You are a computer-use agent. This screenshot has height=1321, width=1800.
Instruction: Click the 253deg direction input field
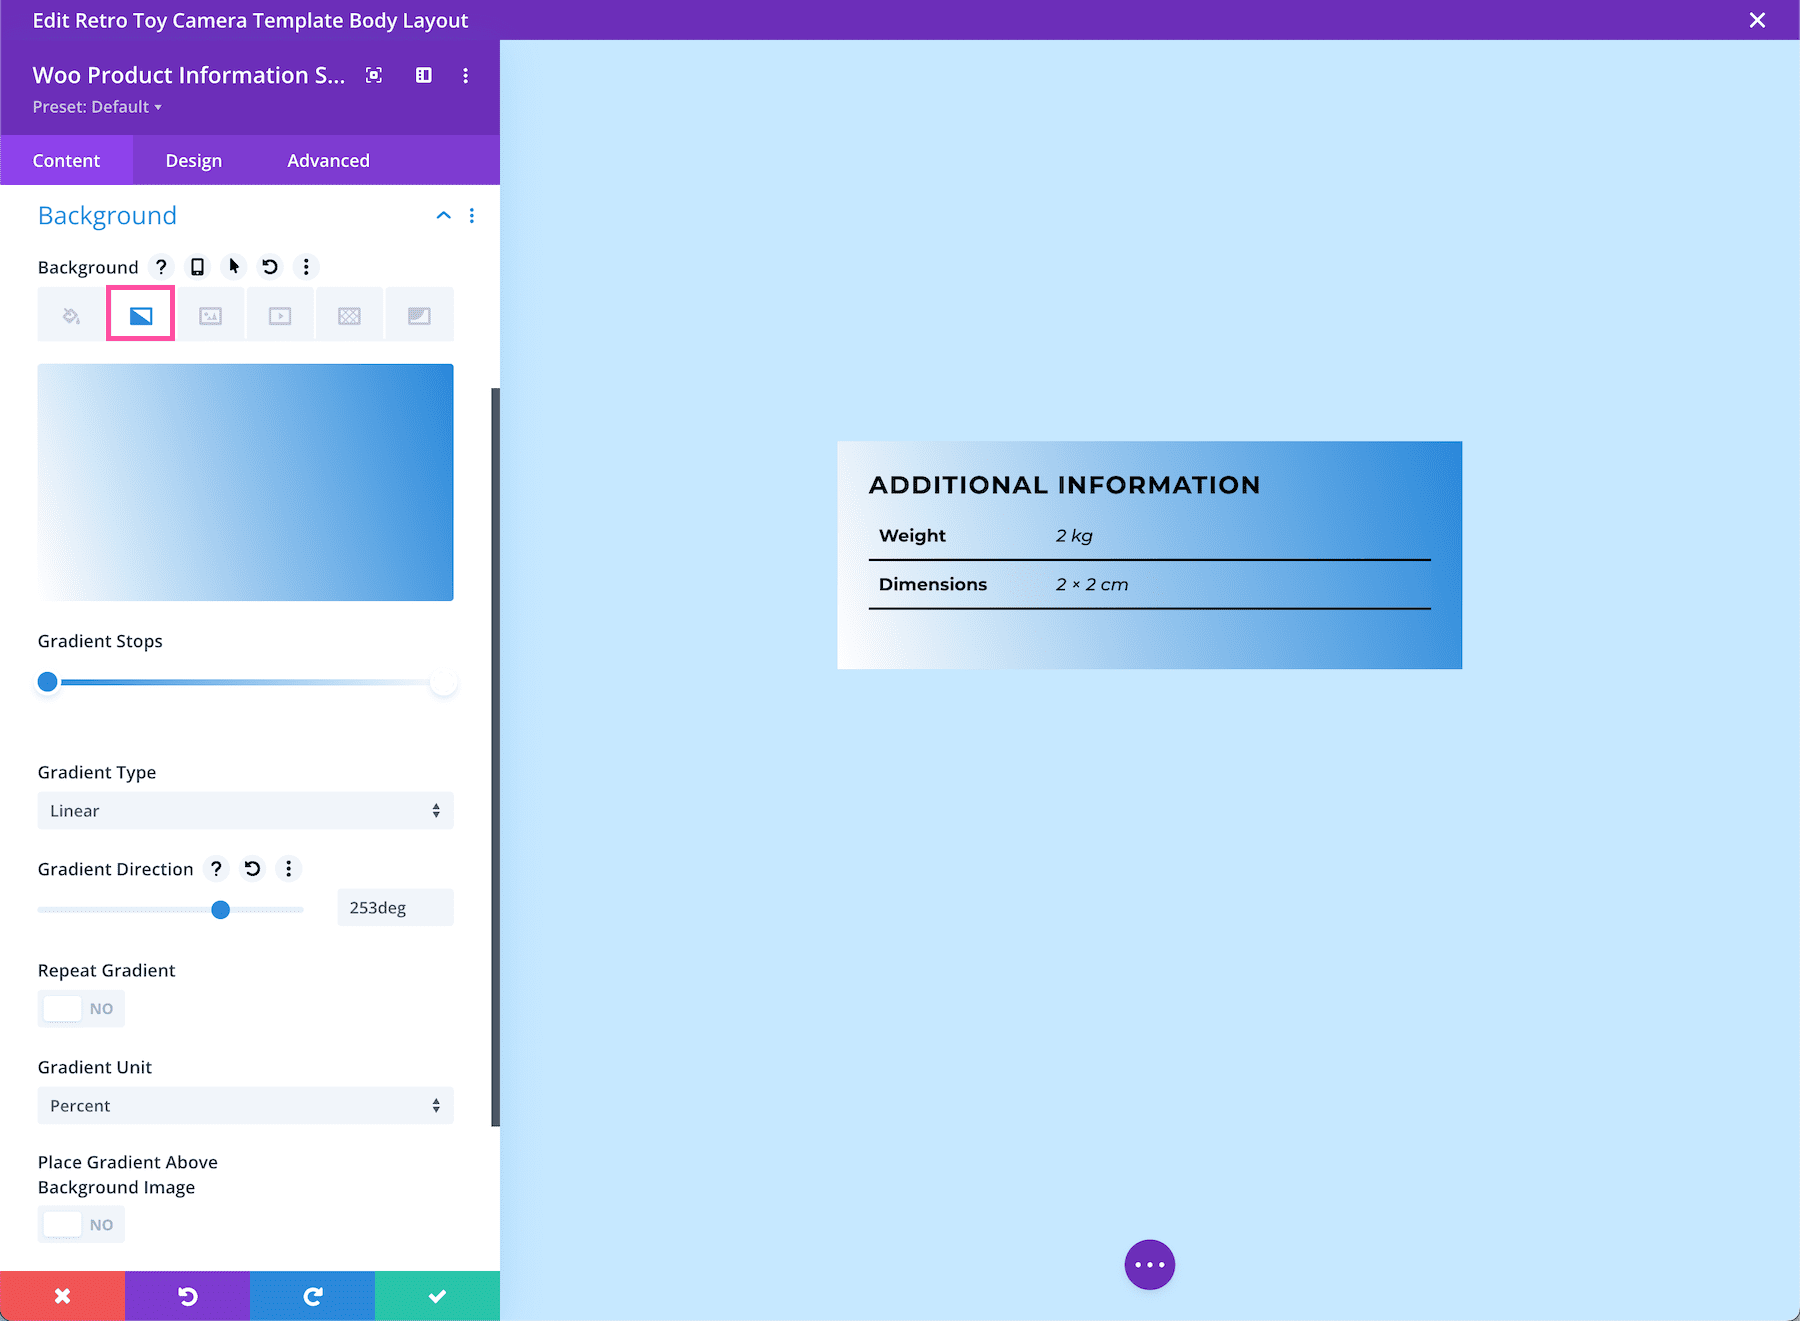394,907
